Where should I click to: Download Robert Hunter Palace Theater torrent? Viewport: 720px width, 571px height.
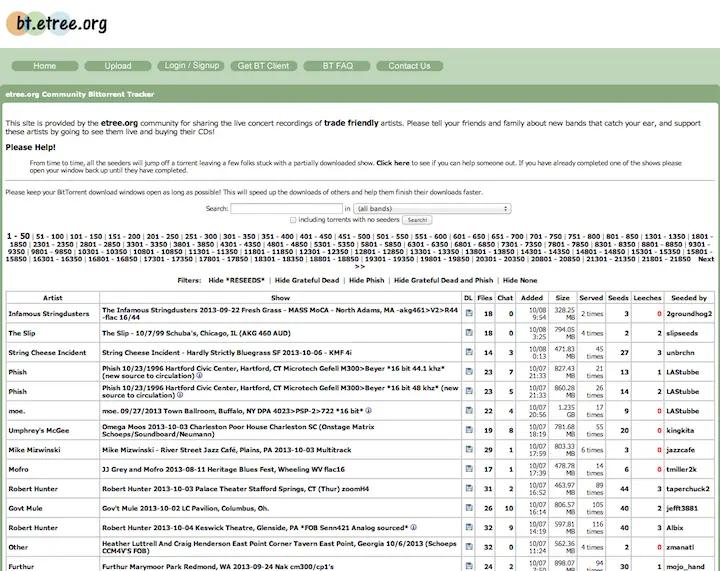pyautogui.click(x=469, y=488)
